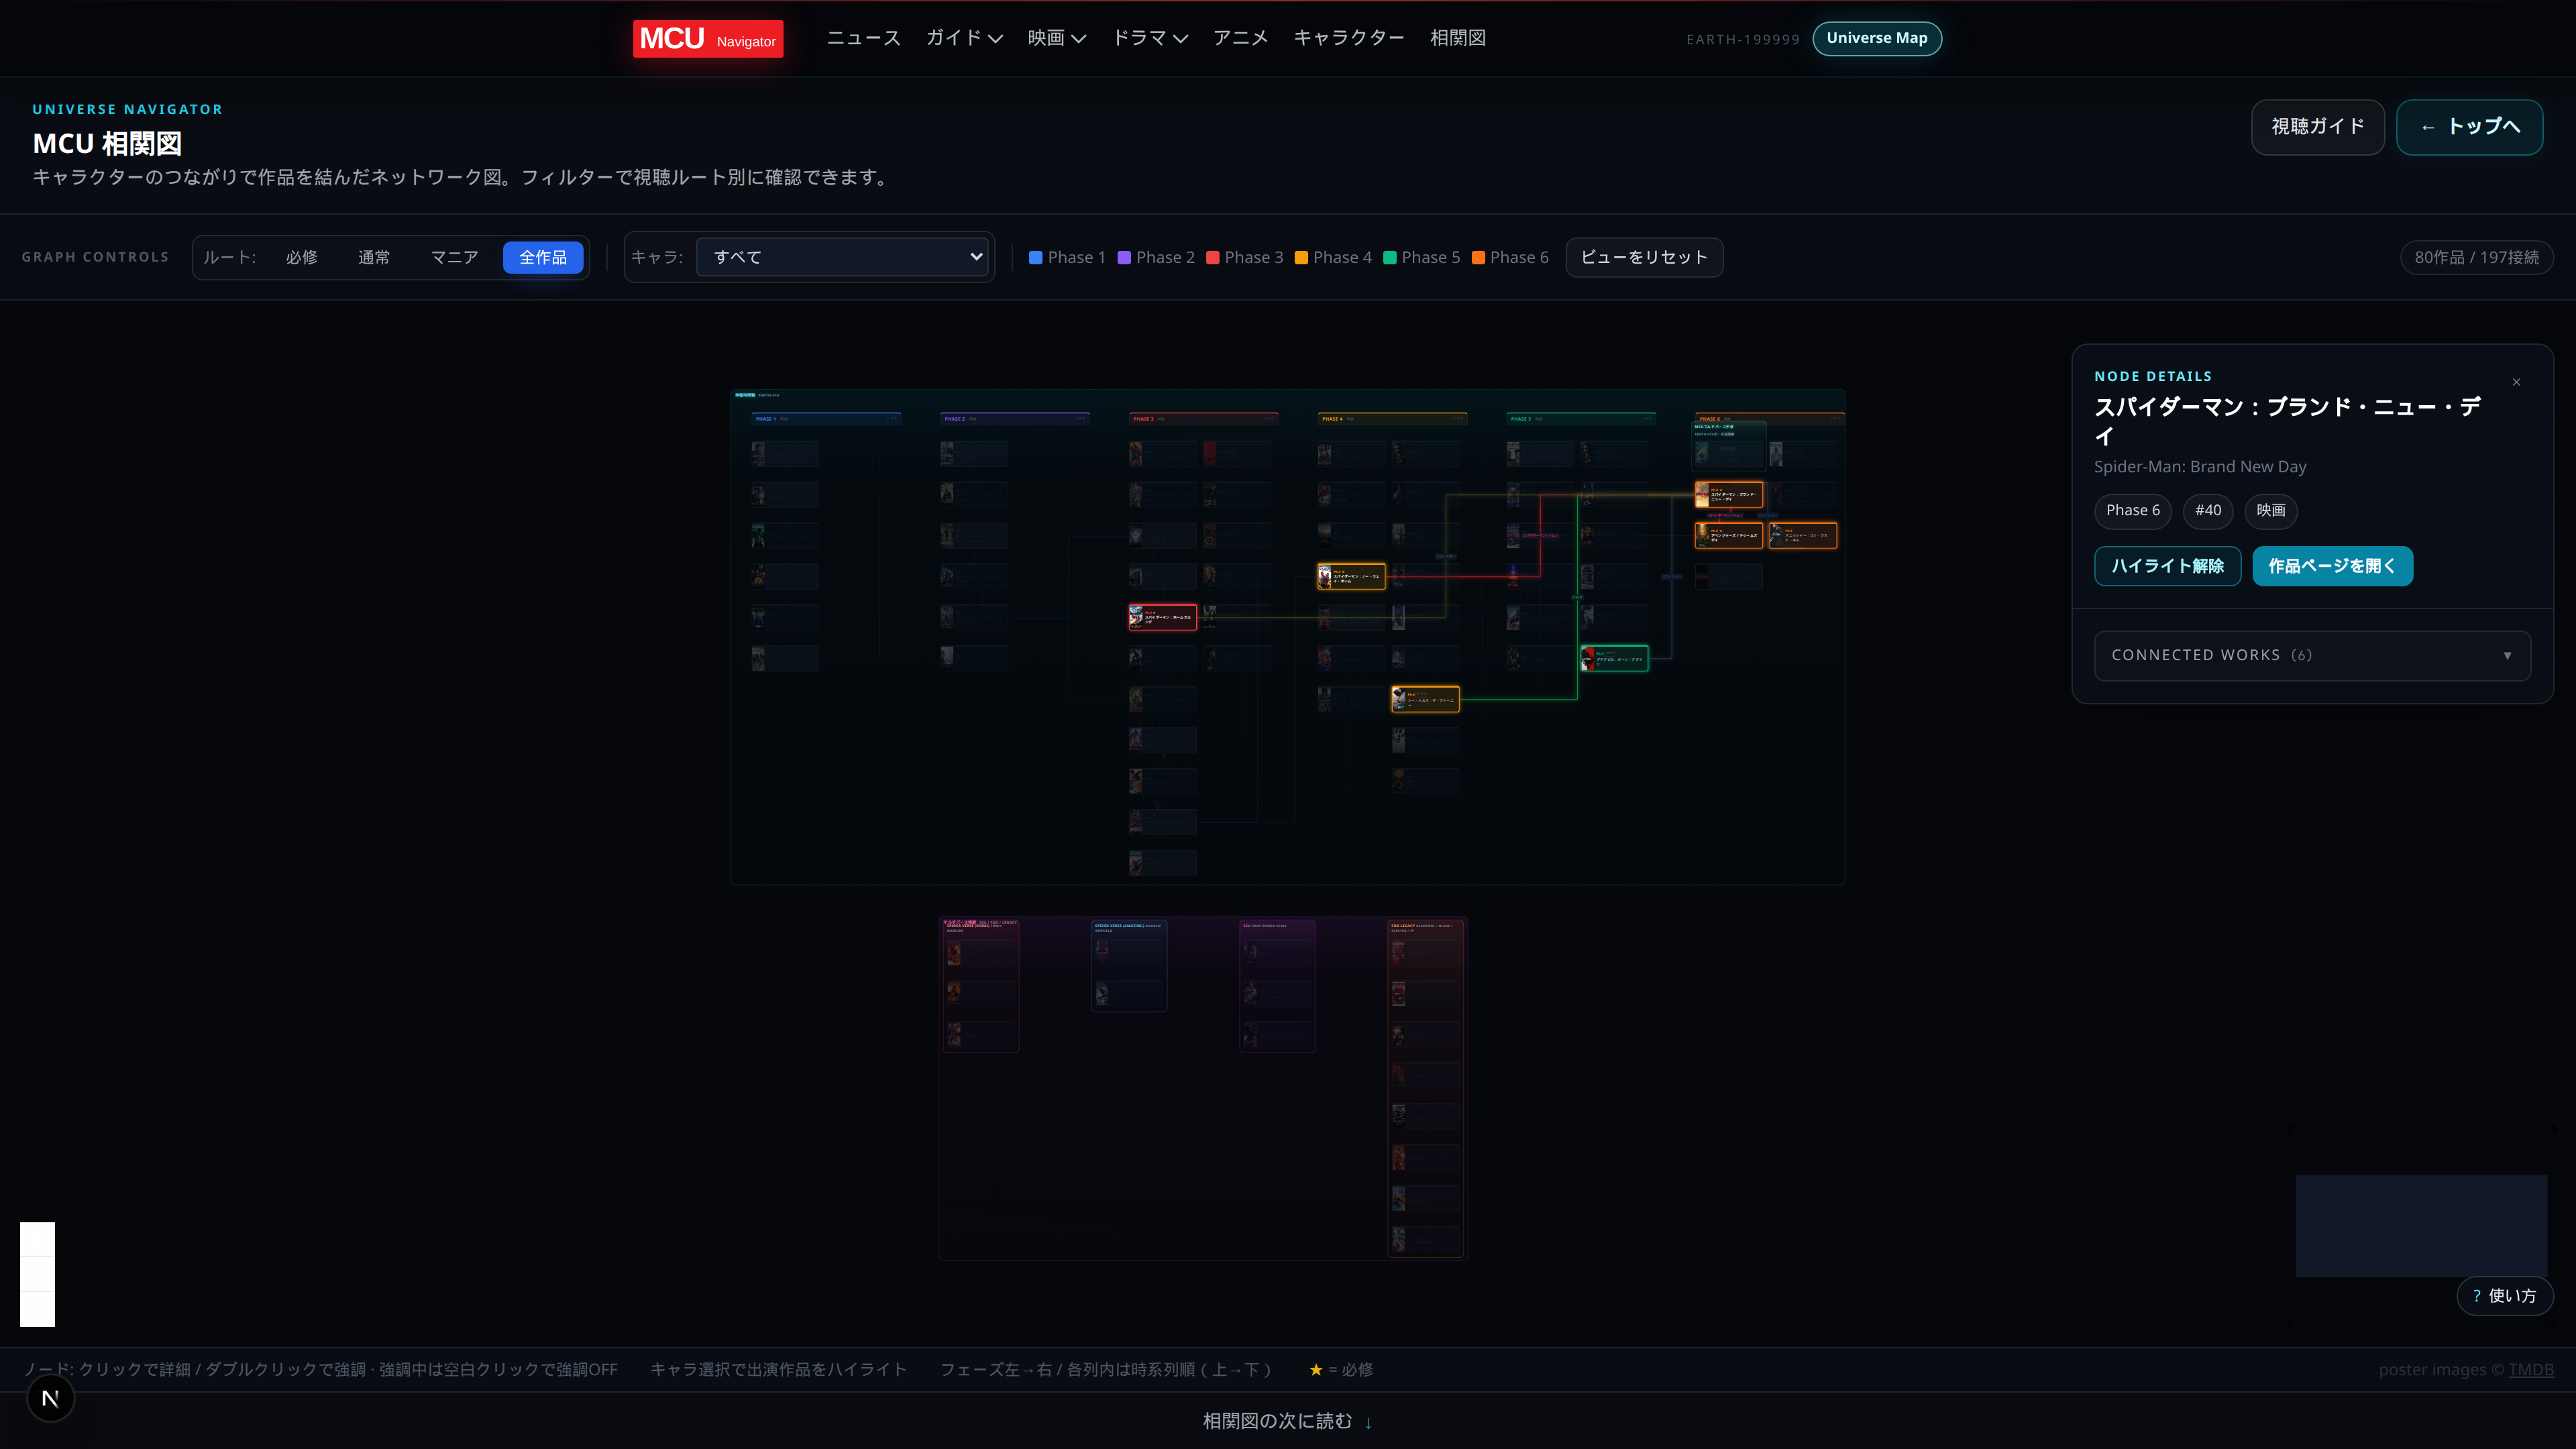The height and width of the screenshot is (1449, 2576).
Task: Select the アベンジャーズ／ドゥームズデイ graph node
Action: coord(1729,536)
